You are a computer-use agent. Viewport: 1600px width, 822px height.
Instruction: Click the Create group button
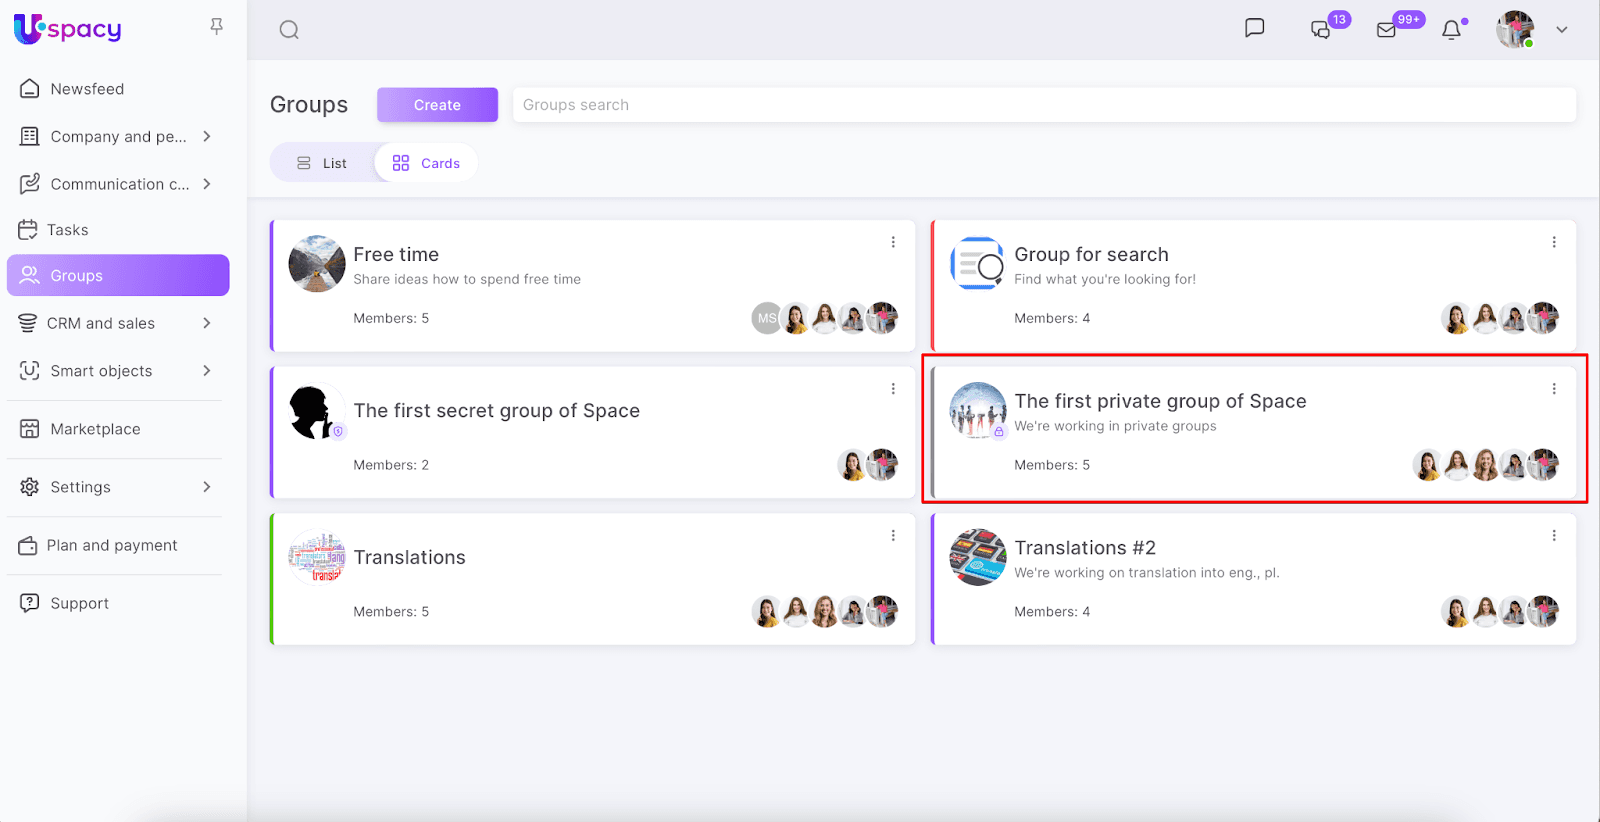point(437,105)
